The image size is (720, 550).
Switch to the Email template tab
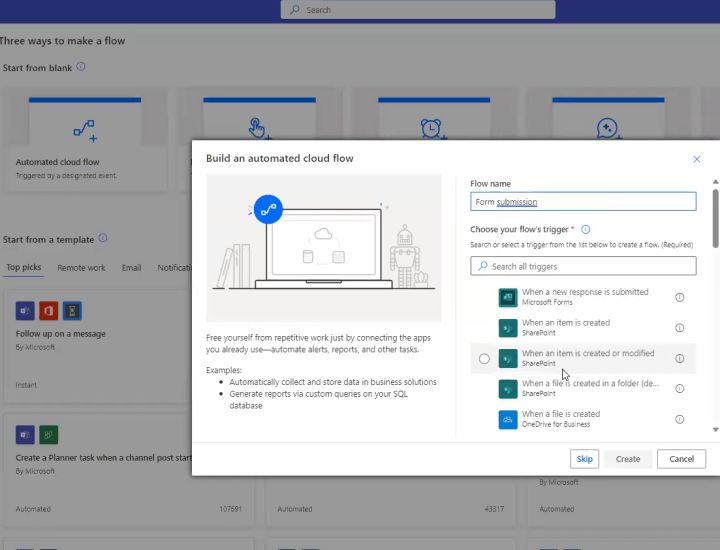131,268
